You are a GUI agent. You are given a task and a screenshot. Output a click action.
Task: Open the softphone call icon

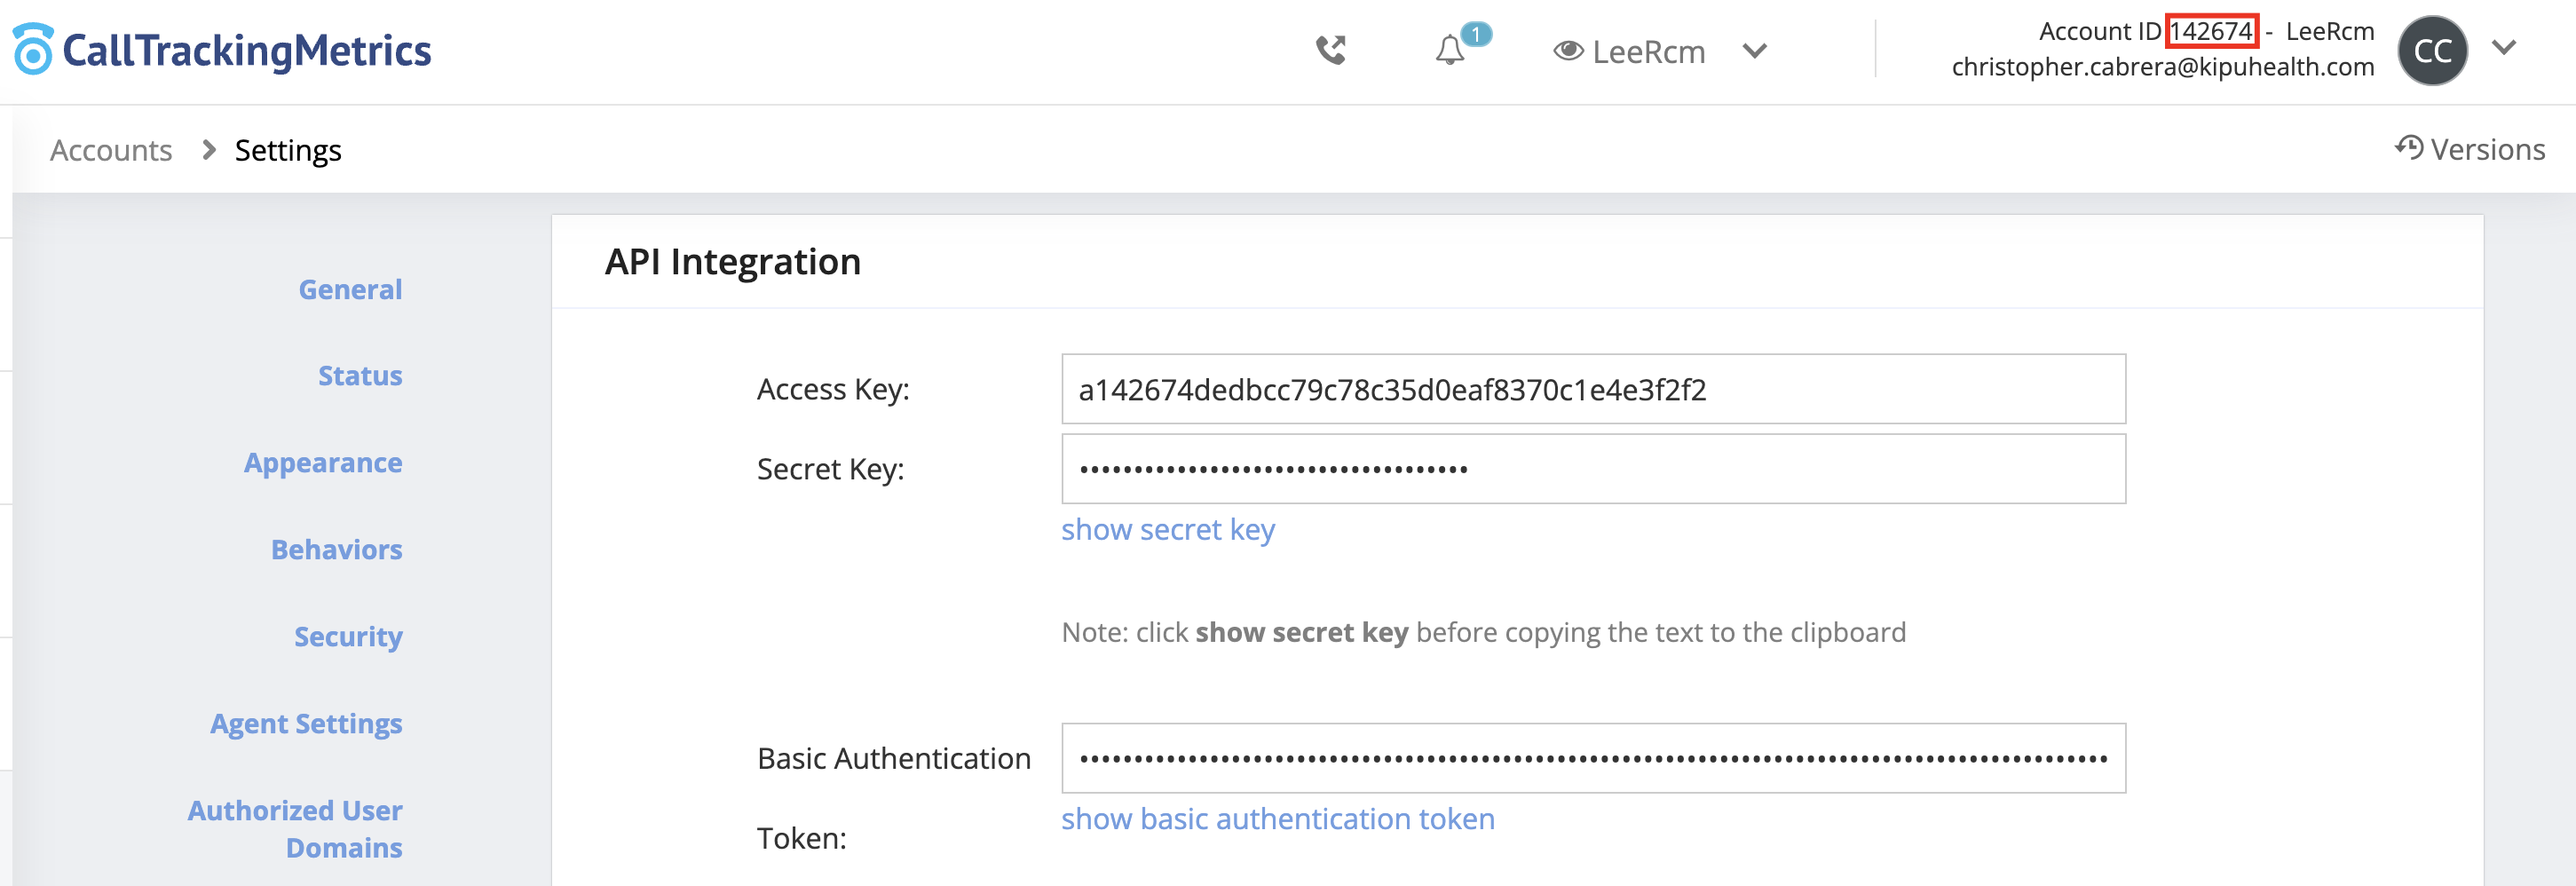1331,50
